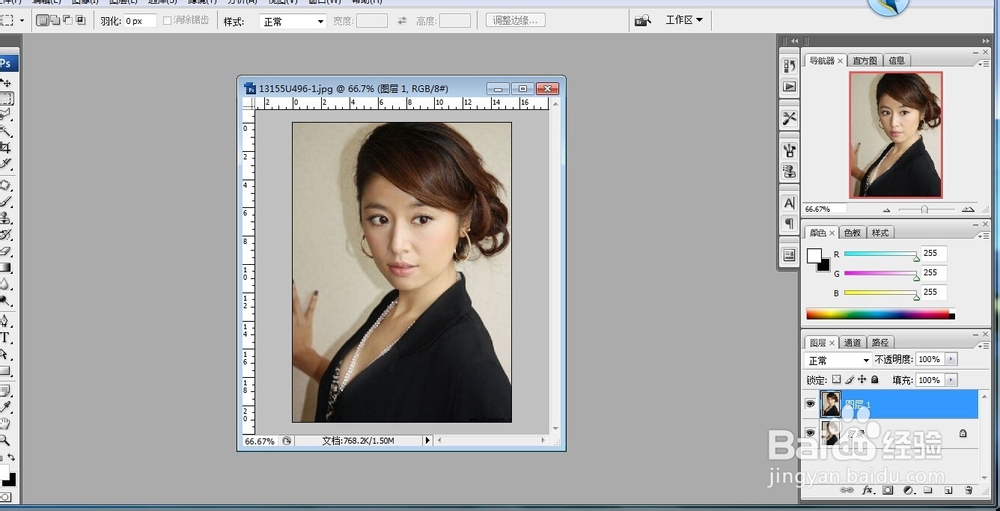This screenshot has width=1000, height=511.
Task: Choose Add to Selection mode
Action: click(55, 20)
